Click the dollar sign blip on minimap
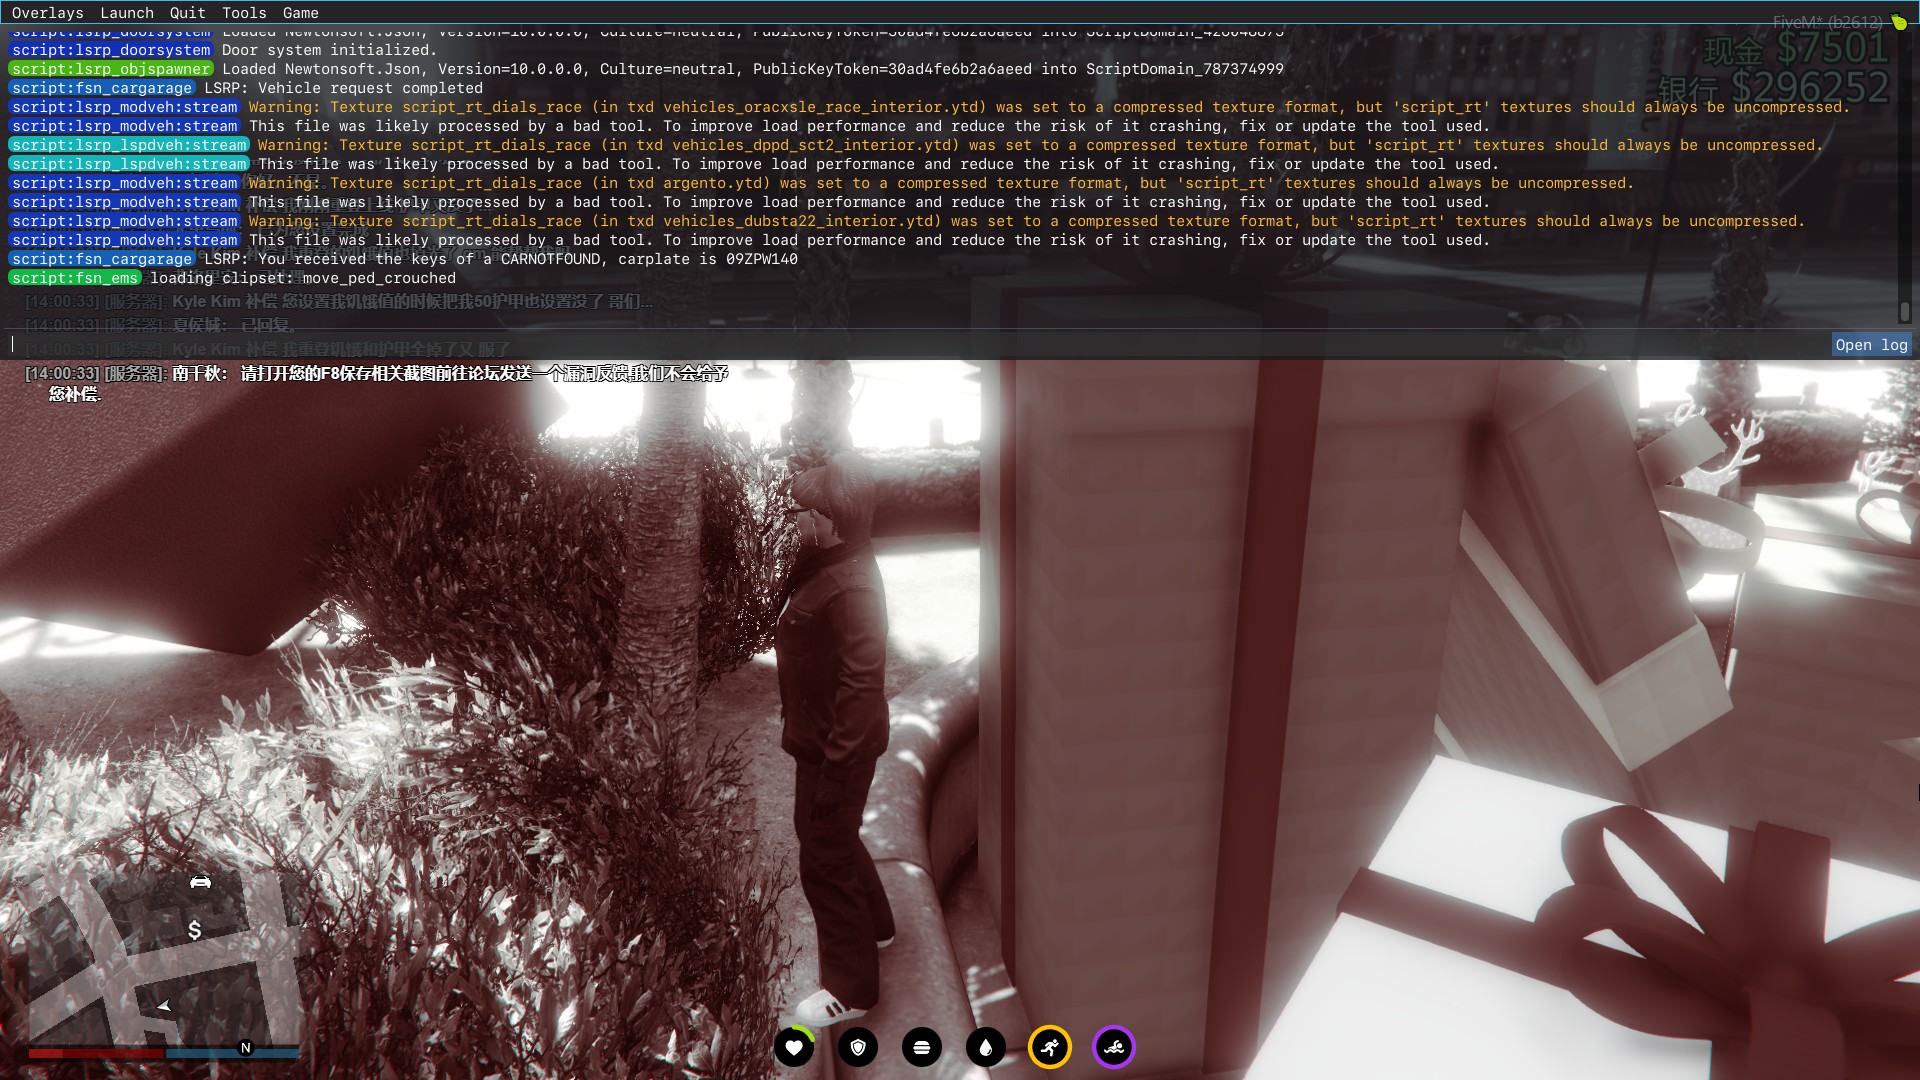This screenshot has height=1080, width=1920. pyautogui.click(x=195, y=930)
